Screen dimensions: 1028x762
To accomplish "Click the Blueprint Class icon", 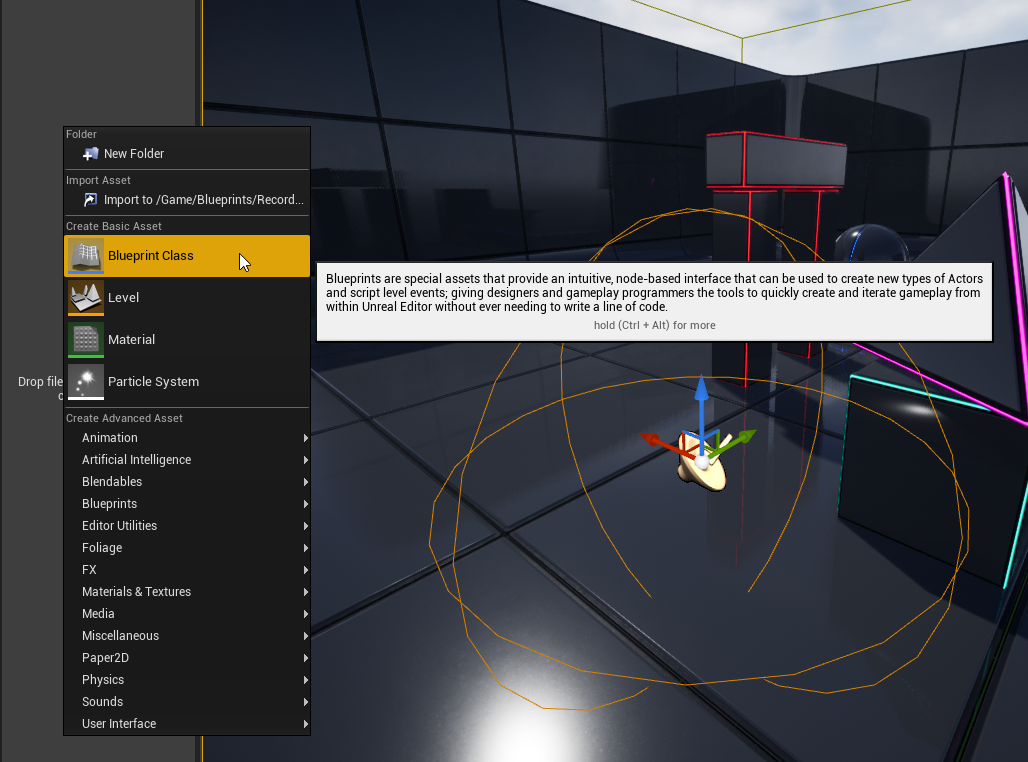I will click(x=86, y=256).
